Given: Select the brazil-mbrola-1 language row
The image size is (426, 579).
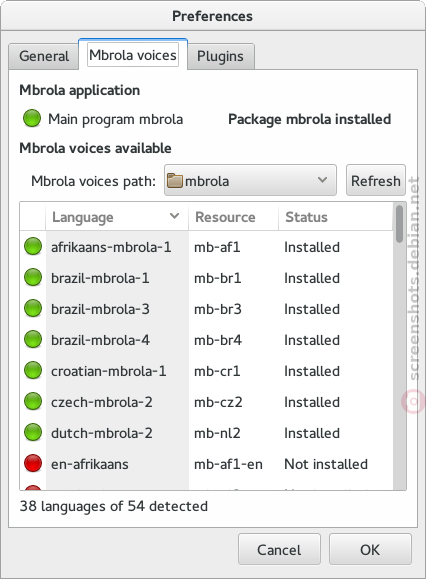Looking at the screenshot, I should [x=206, y=278].
